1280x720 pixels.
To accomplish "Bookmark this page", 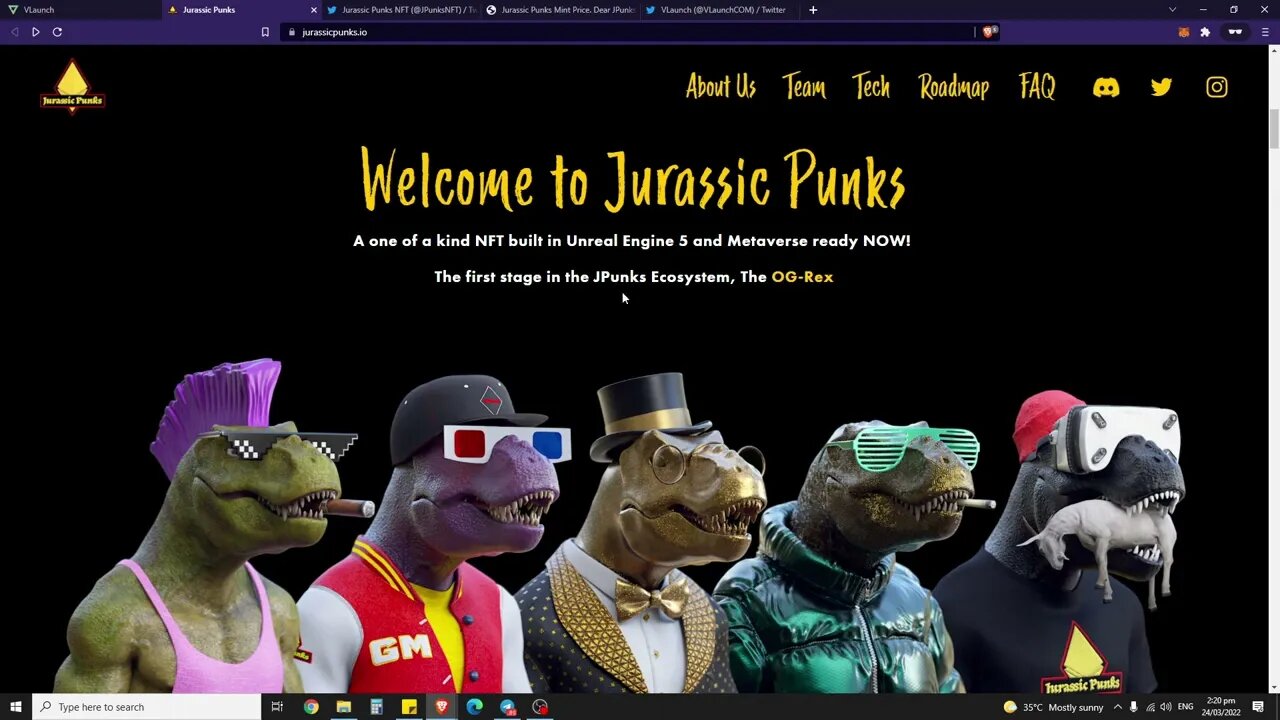I will [x=265, y=32].
